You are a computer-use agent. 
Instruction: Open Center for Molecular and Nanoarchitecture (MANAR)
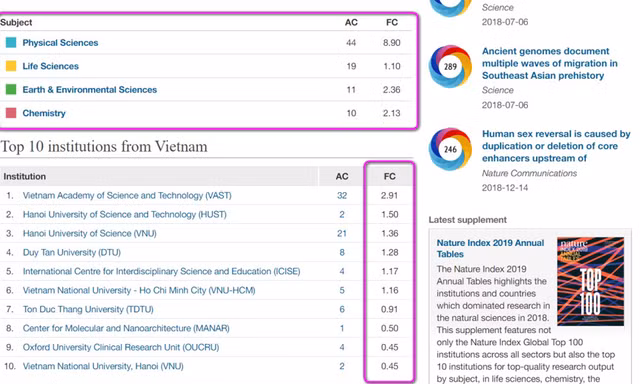tap(126, 328)
